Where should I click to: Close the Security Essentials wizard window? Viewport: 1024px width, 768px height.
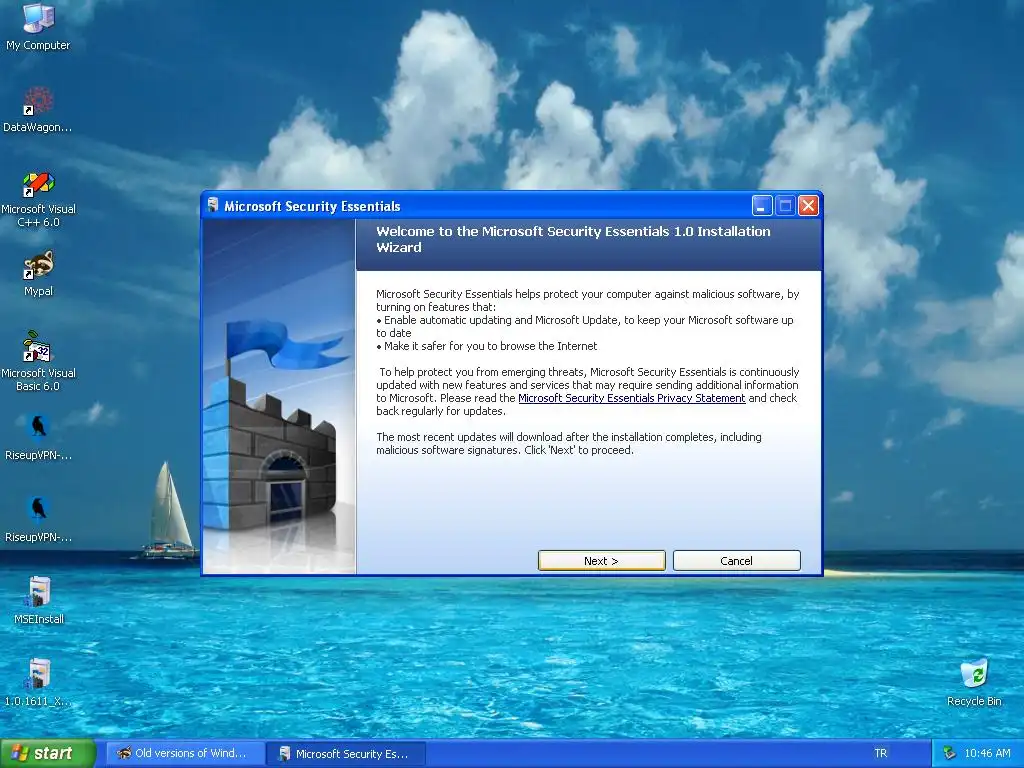[808, 206]
